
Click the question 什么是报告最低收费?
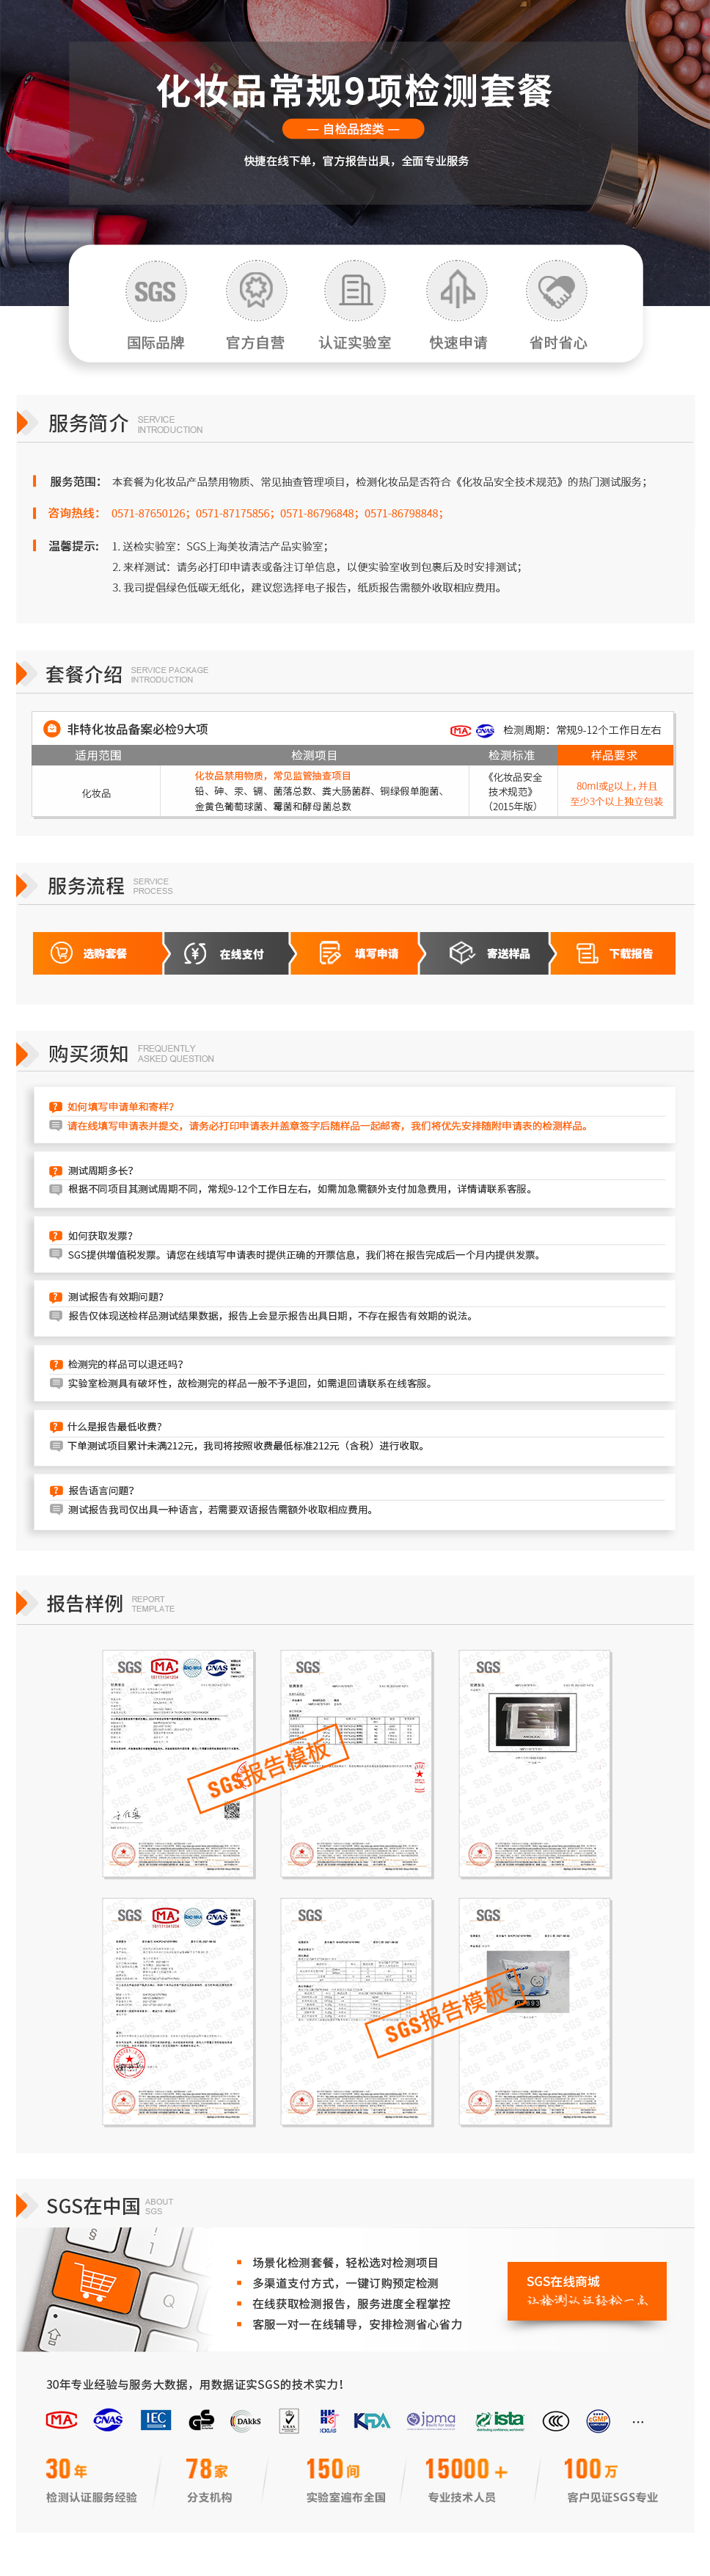click(x=115, y=1426)
